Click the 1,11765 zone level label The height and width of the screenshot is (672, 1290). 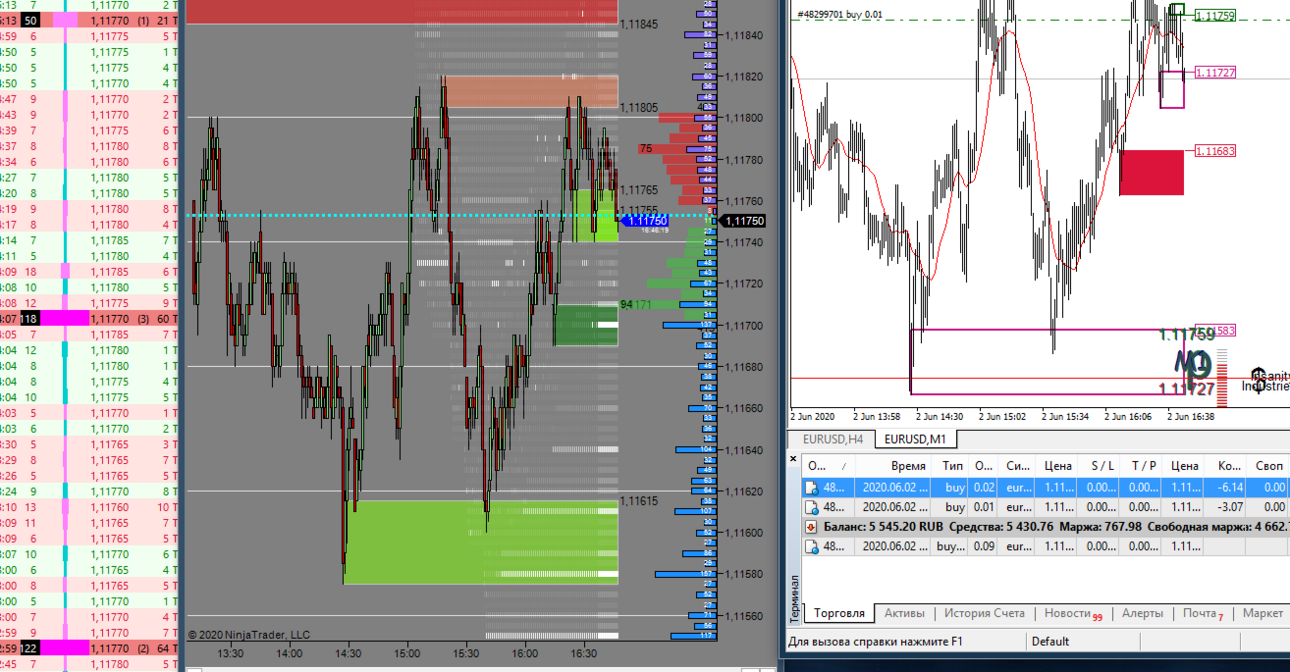coord(639,190)
